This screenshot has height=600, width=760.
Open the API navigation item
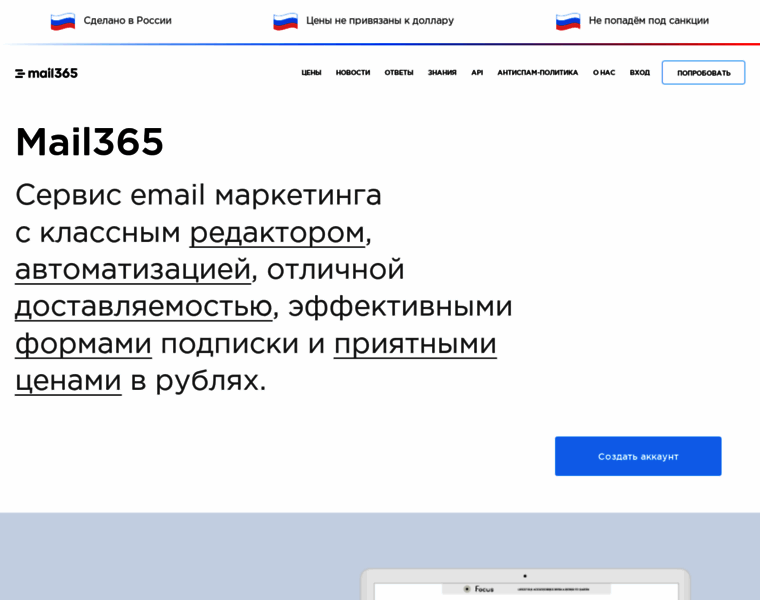coord(477,73)
